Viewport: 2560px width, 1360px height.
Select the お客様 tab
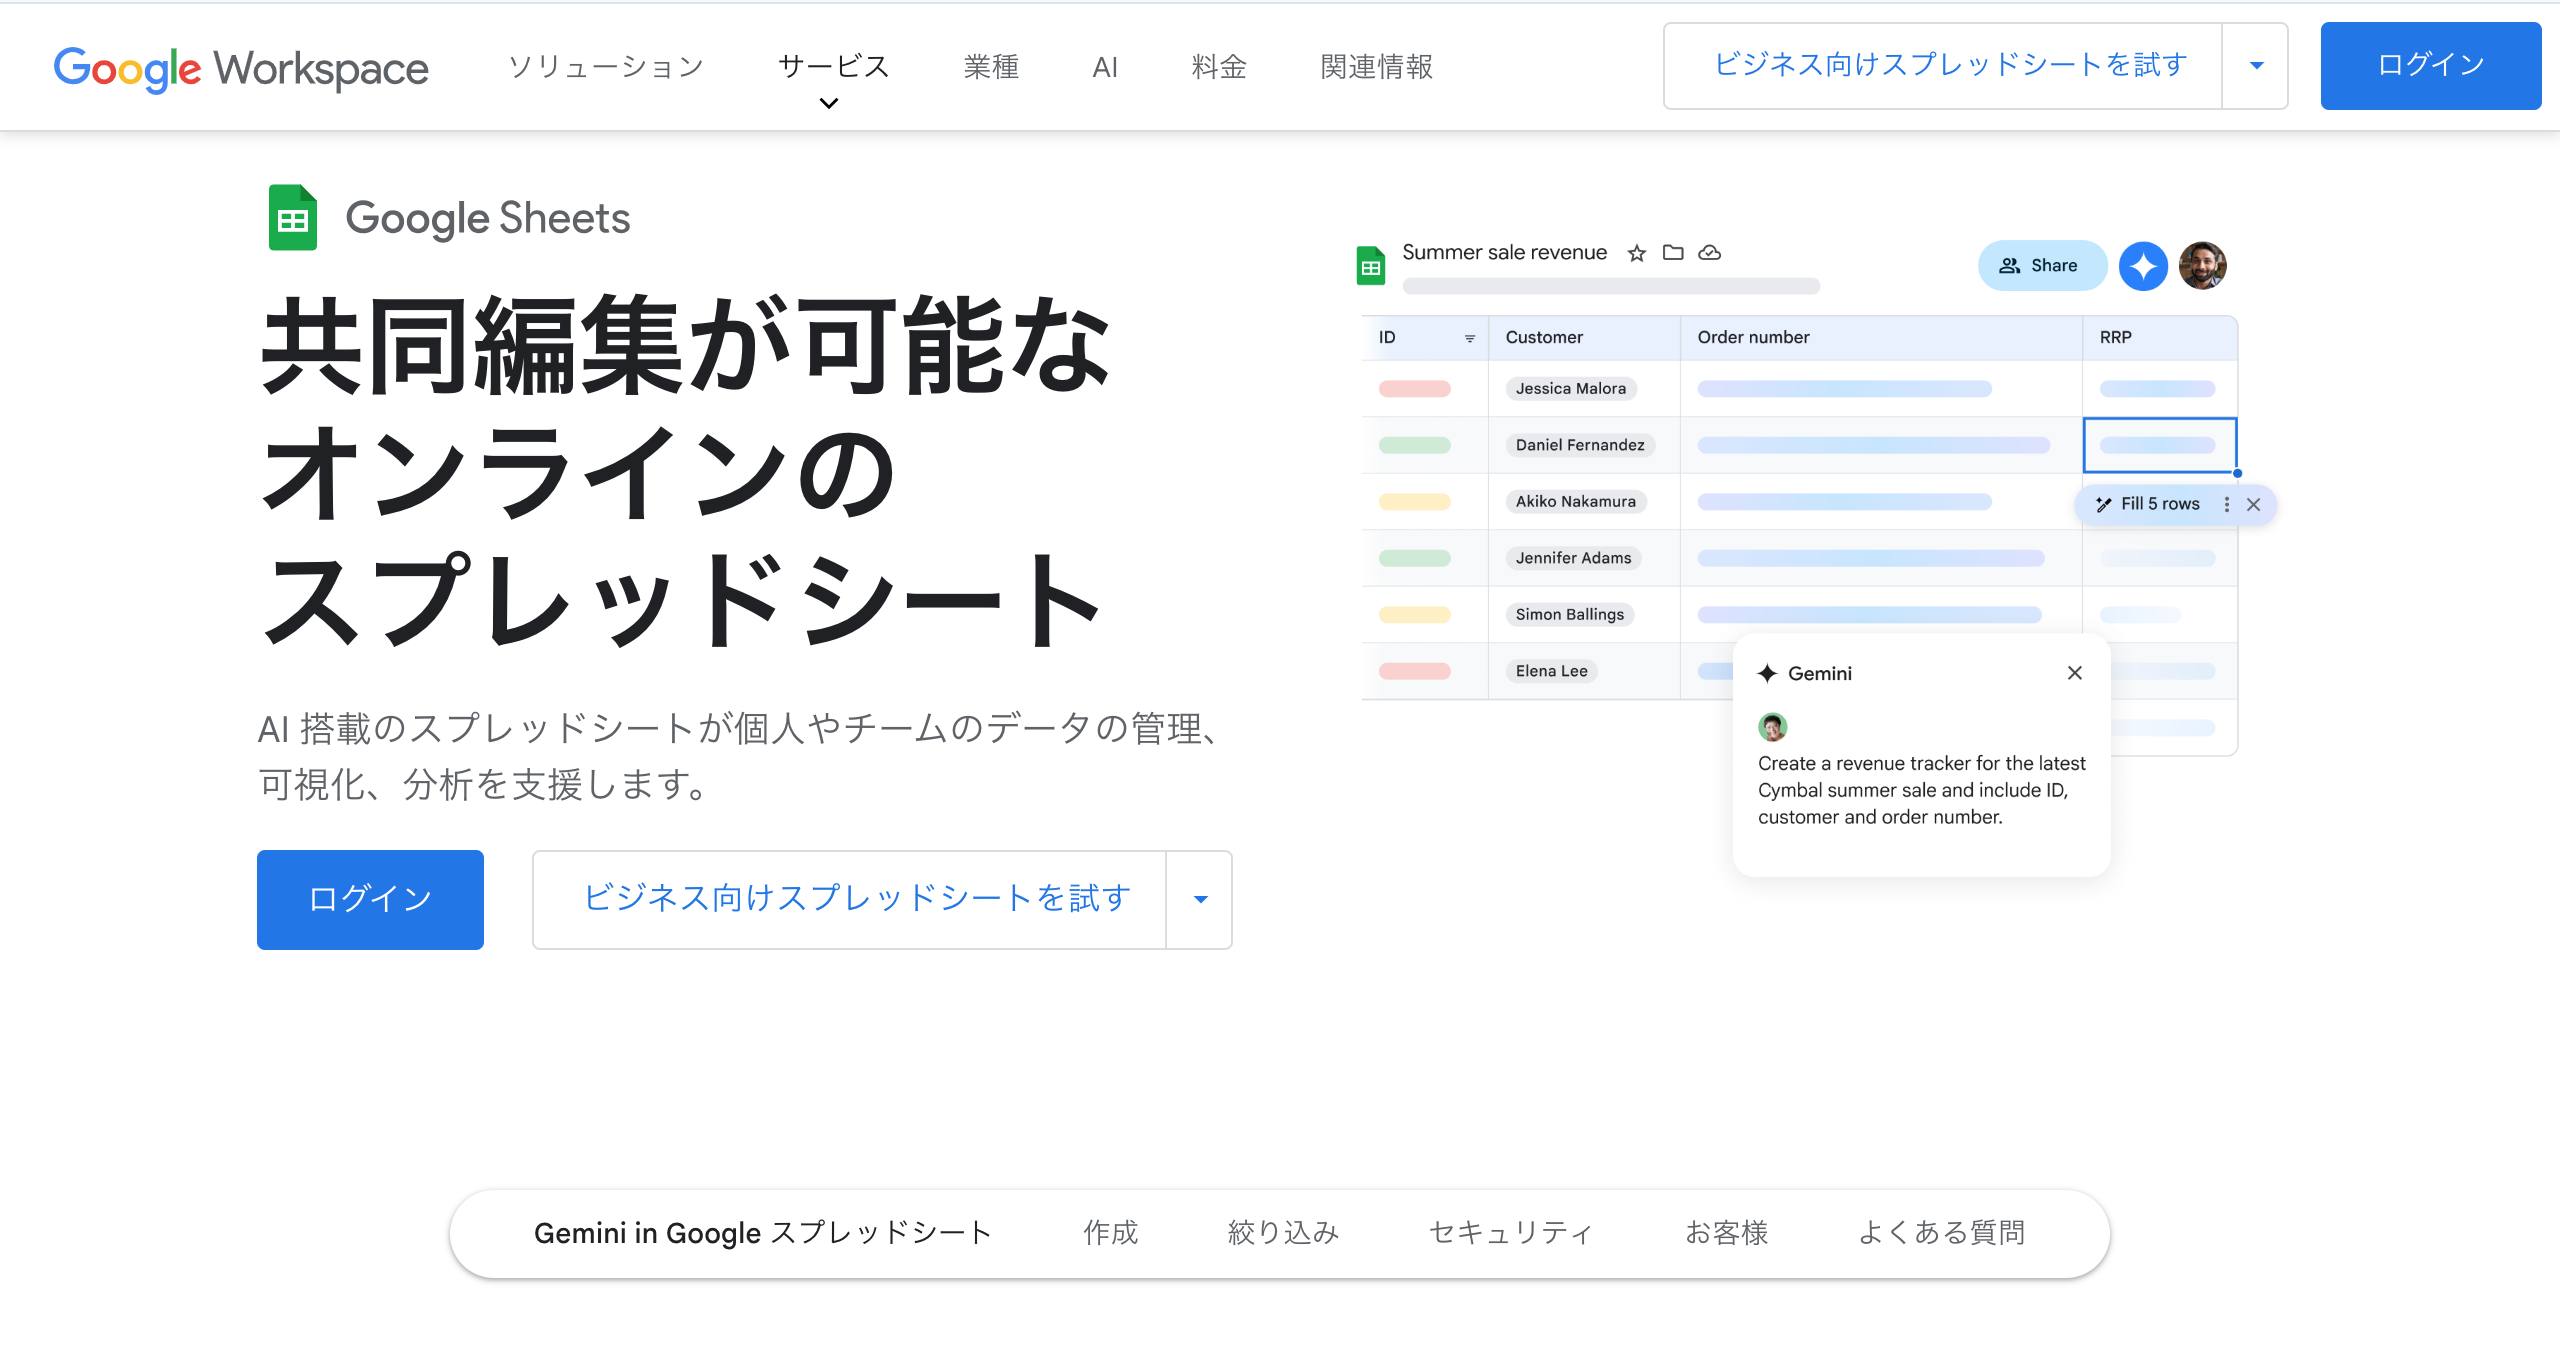tap(1726, 1233)
